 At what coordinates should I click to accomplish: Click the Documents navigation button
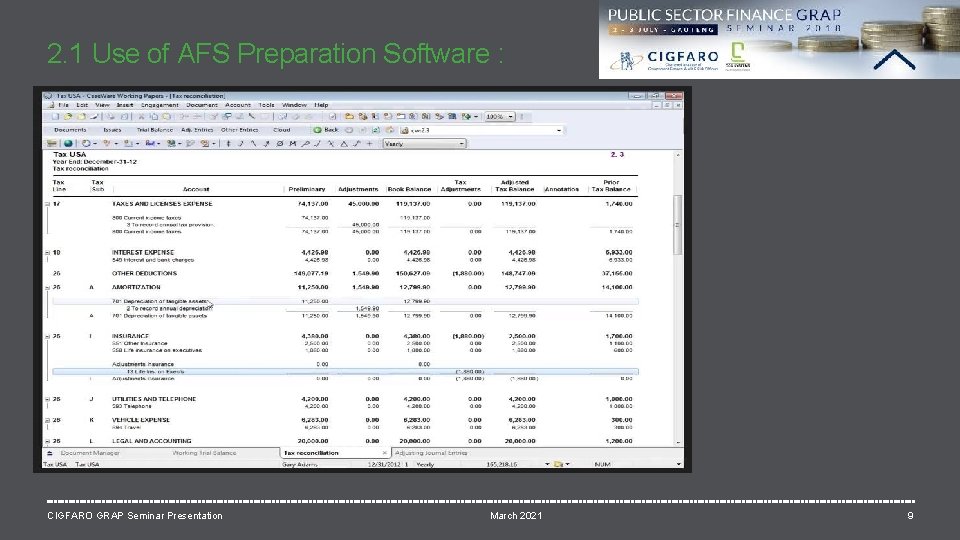70,130
